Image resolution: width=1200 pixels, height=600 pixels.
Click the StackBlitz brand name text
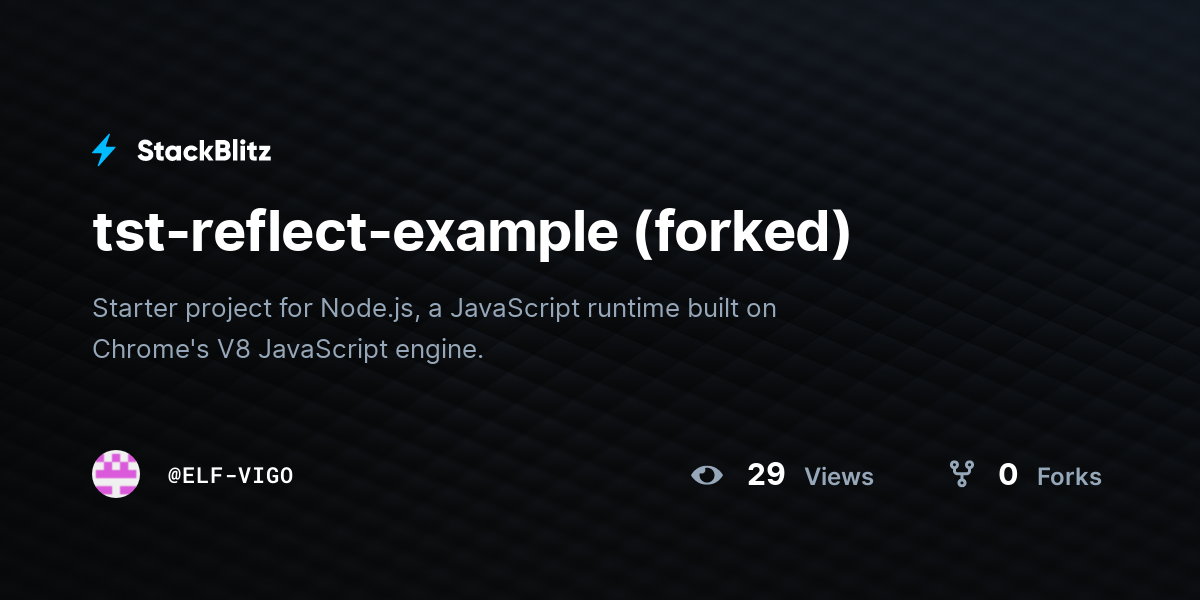(x=204, y=151)
